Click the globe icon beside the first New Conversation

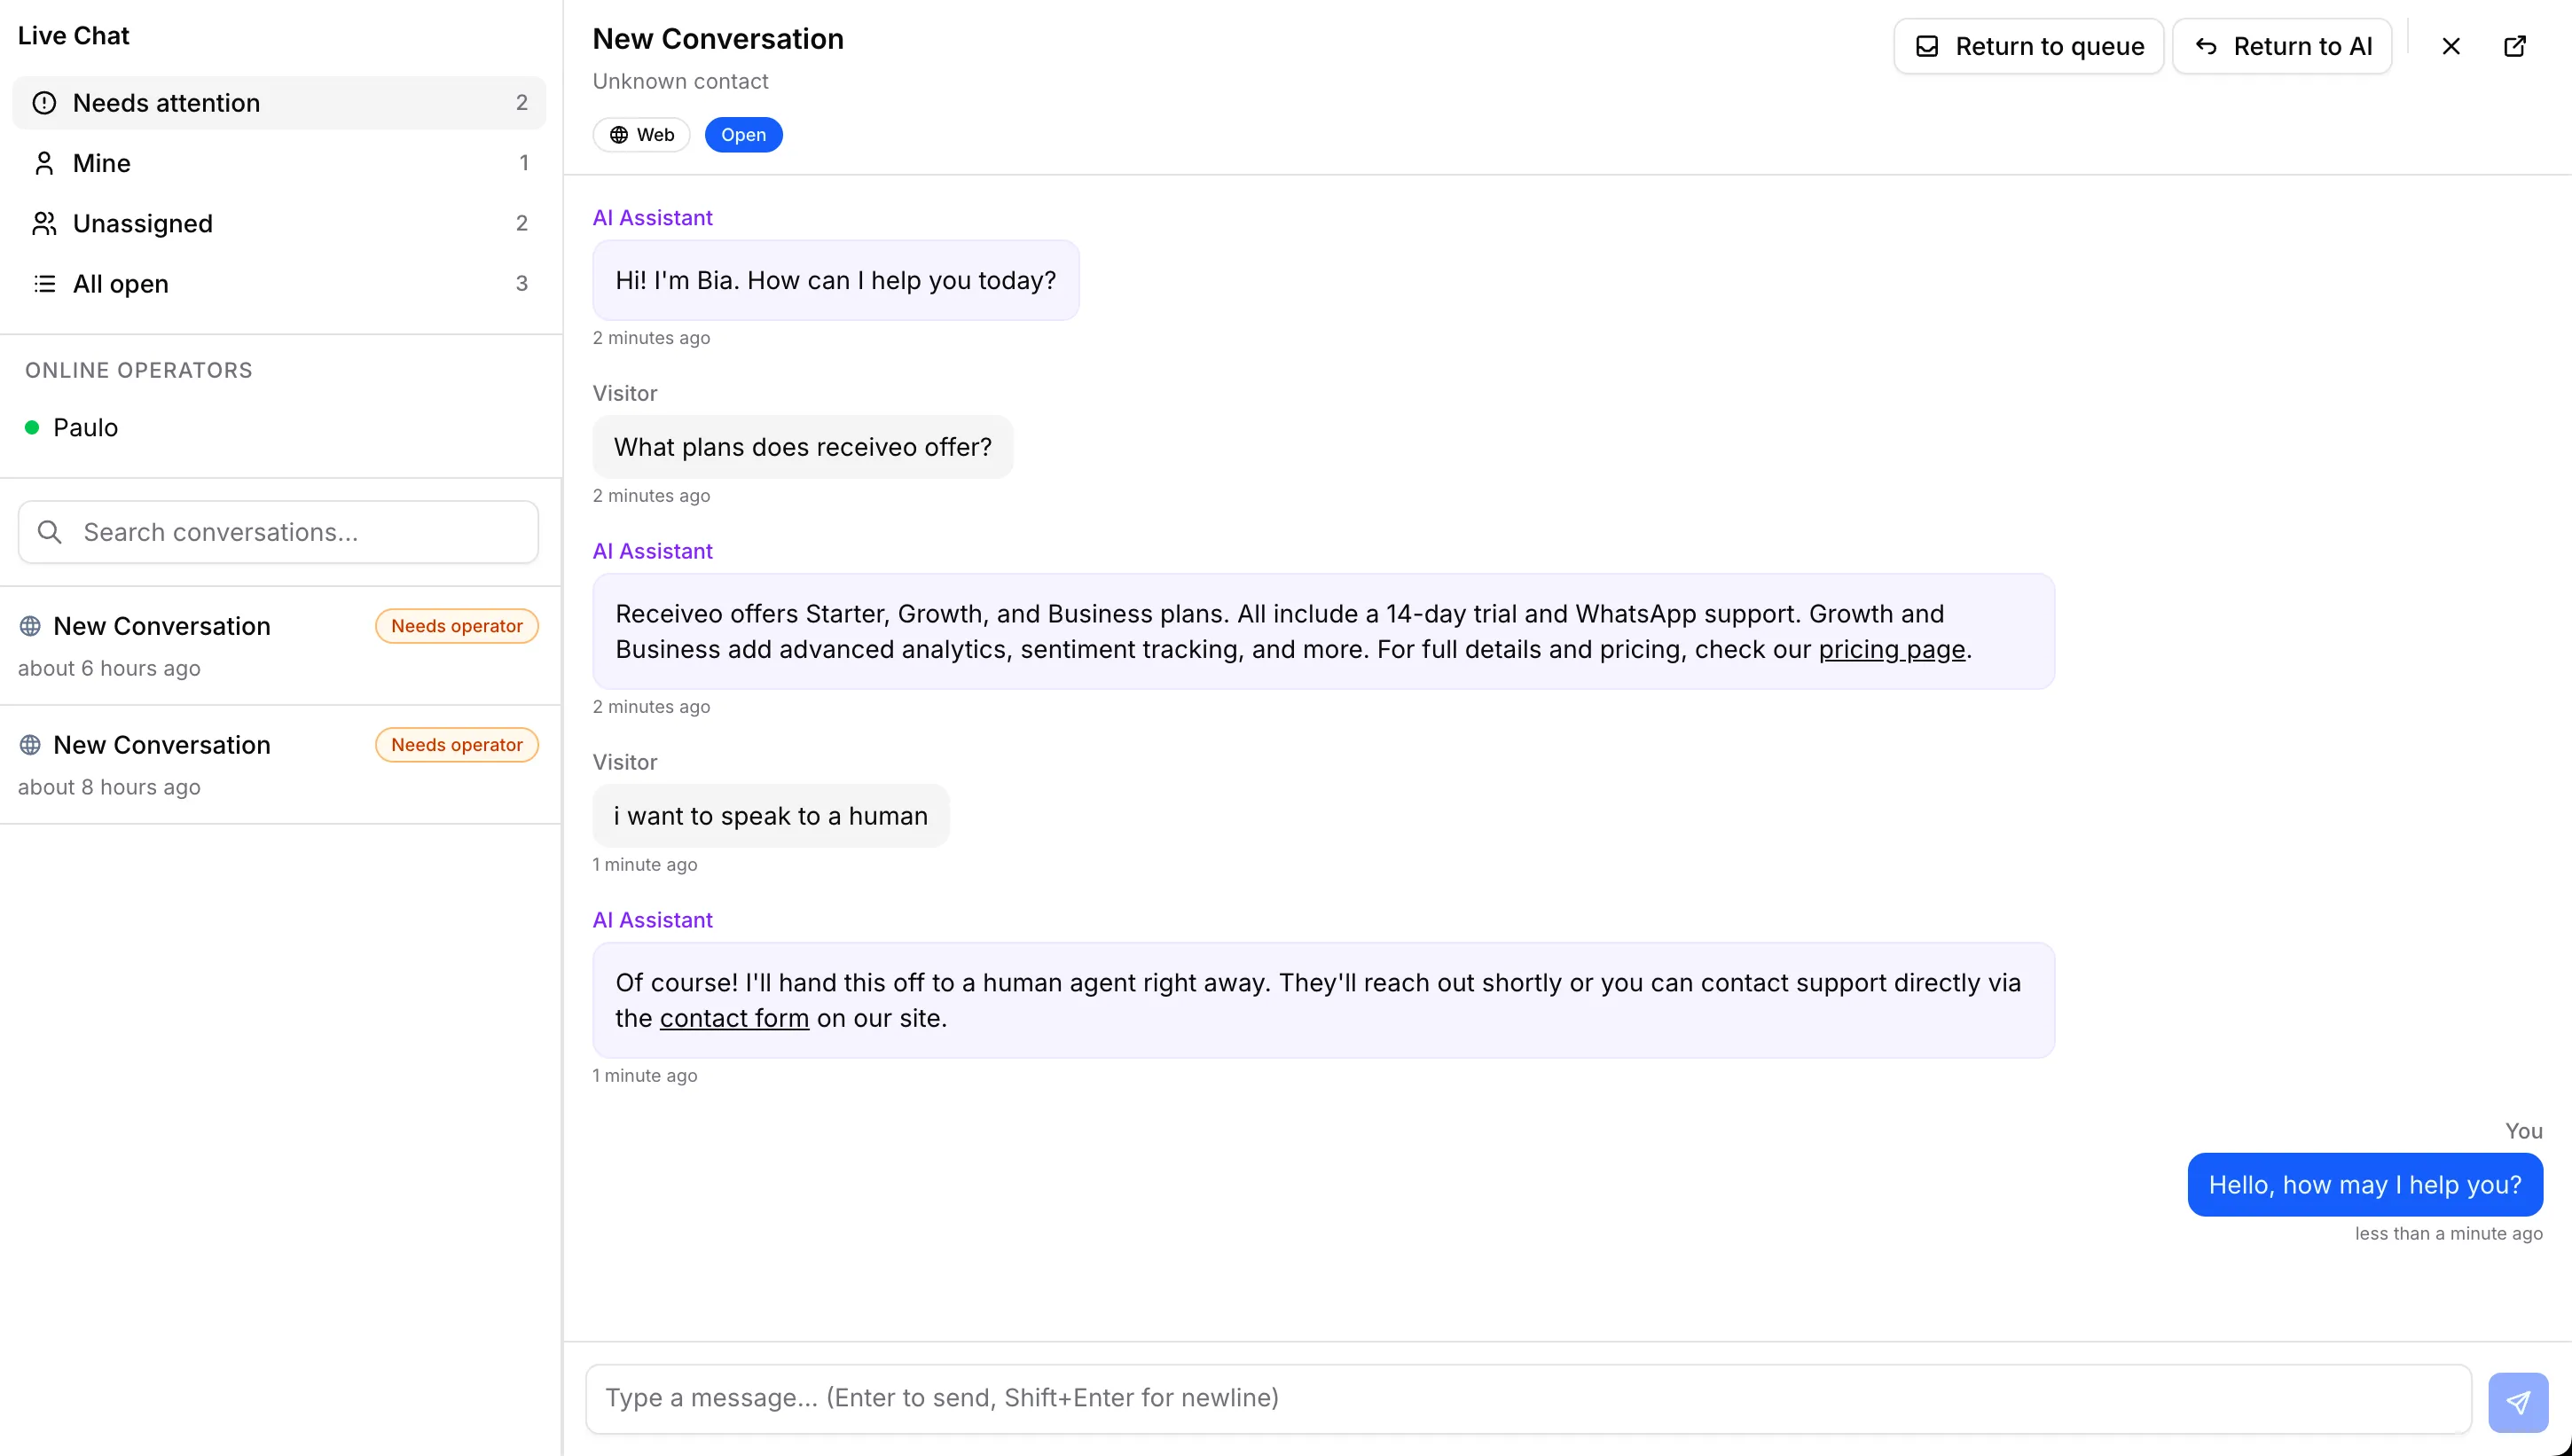click(29, 625)
